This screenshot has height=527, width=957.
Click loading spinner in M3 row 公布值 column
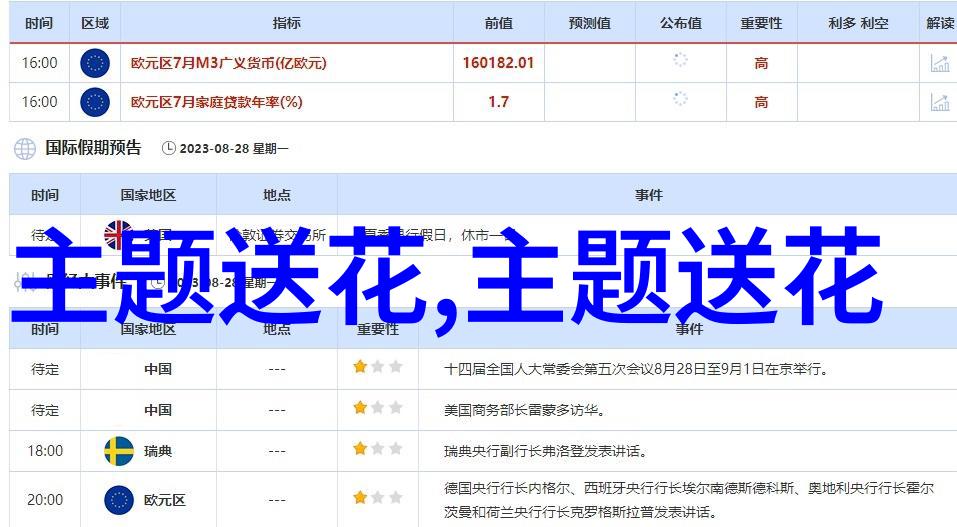(680, 60)
